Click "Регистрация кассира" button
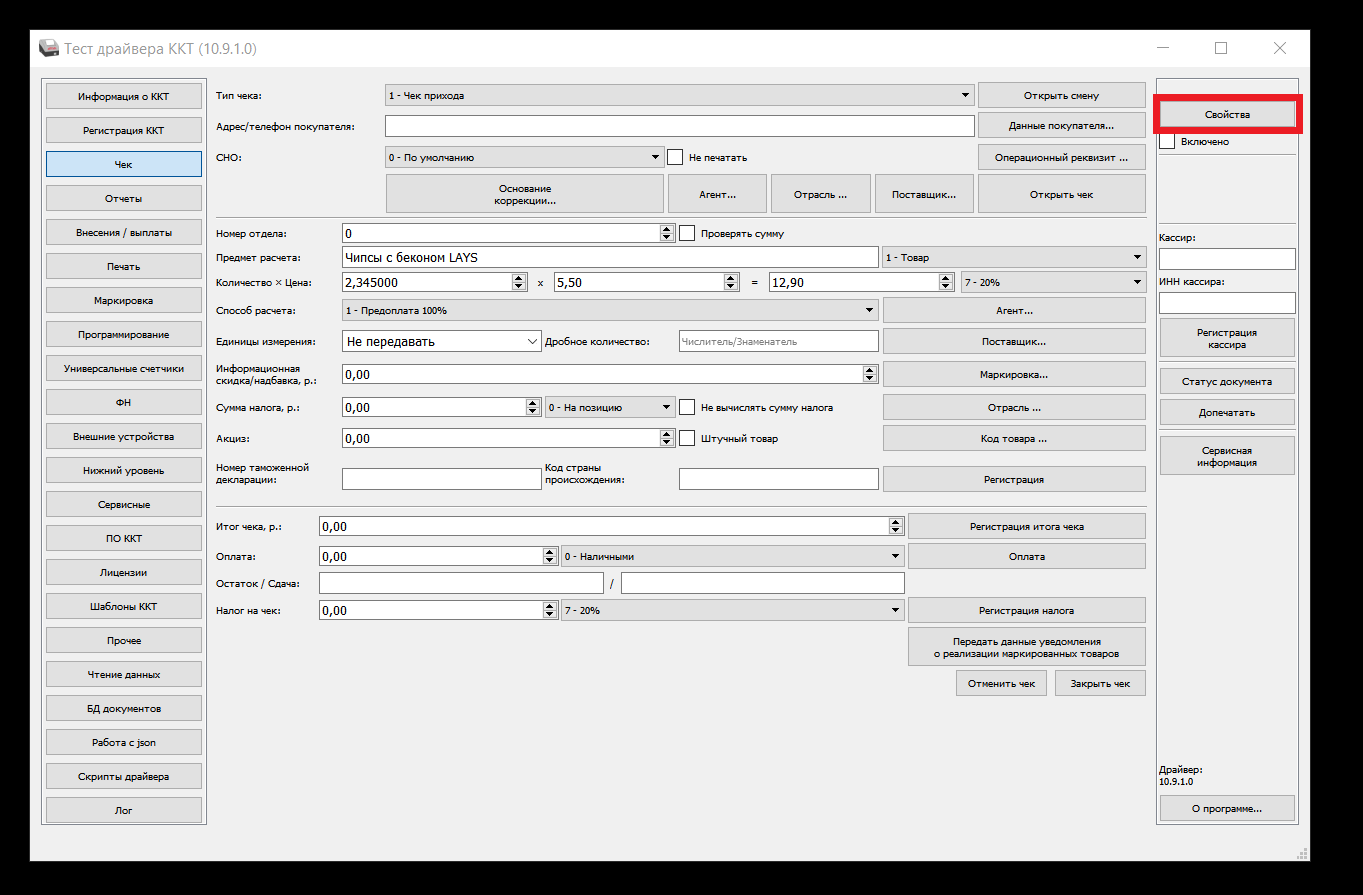The image size is (1363, 895). 1227,338
